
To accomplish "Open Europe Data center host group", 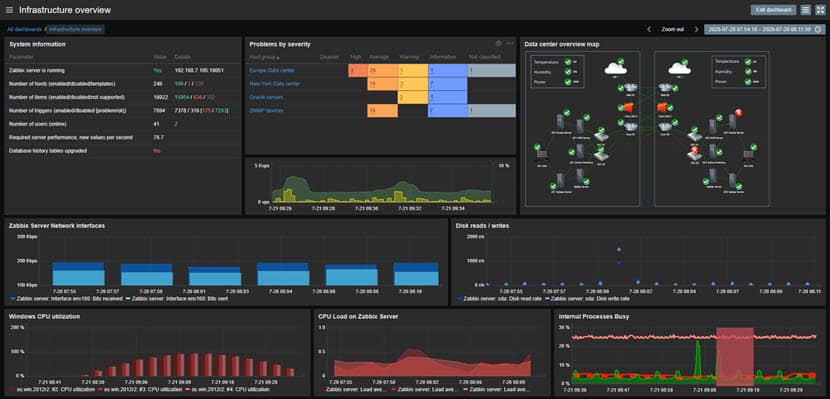I will [x=272, y=70].
